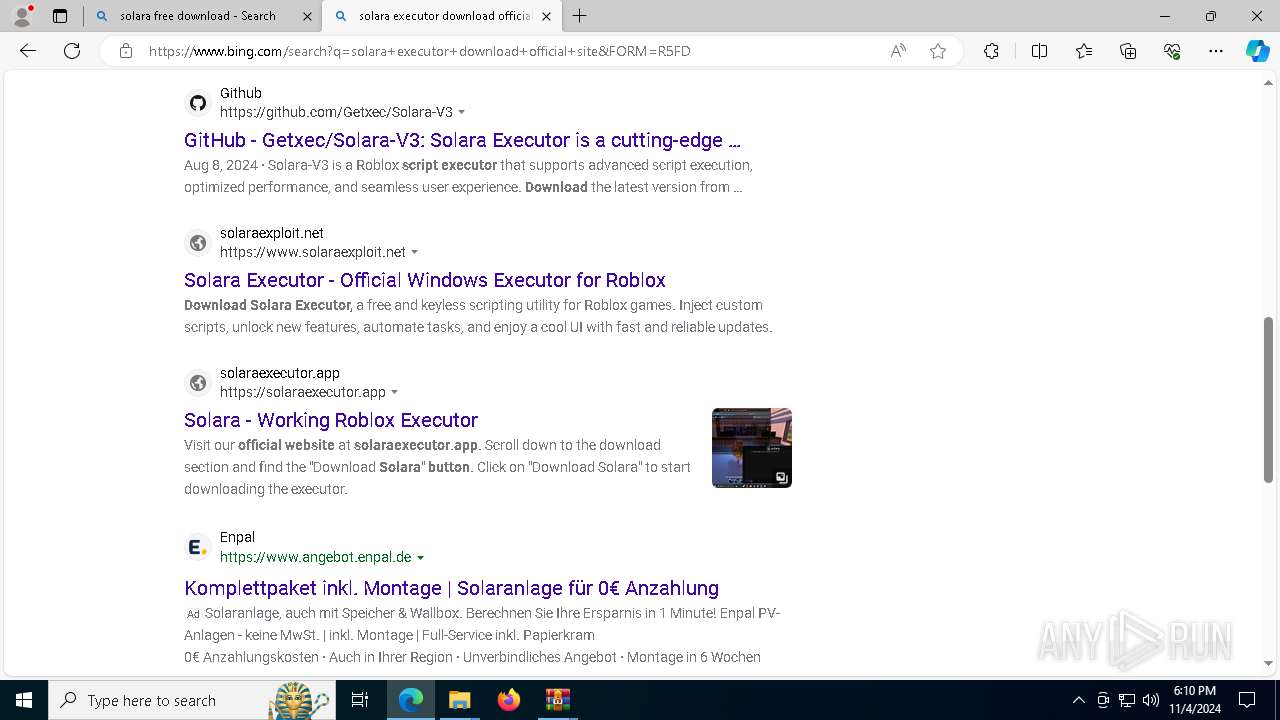Expand dropdown beside www.solaraexploit.net URL
The image size is (1280, 720).
tap(415, 252)
